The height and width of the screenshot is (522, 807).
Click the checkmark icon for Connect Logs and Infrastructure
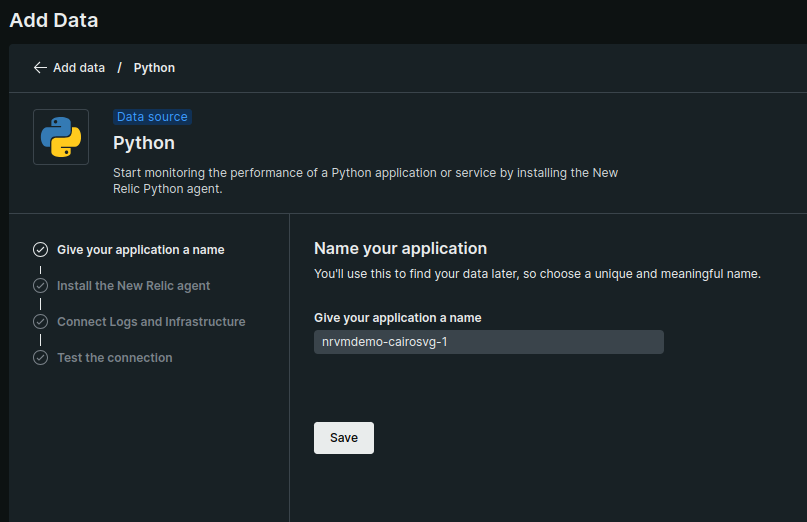pyautogui.click(x=41, y=322)
